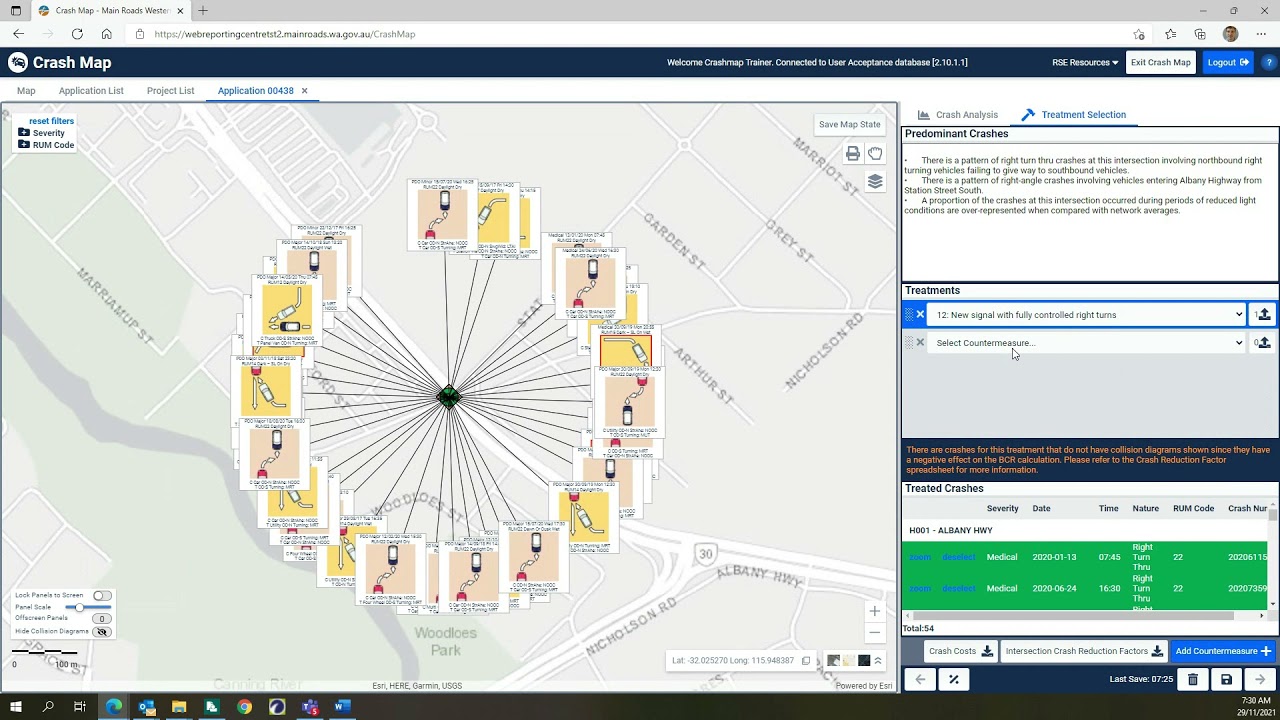The width and height of the screenshot is (1280, 720).
Task: Open Outlook from the taskbar
Action: pyautogui.click(x=146, y=707)
